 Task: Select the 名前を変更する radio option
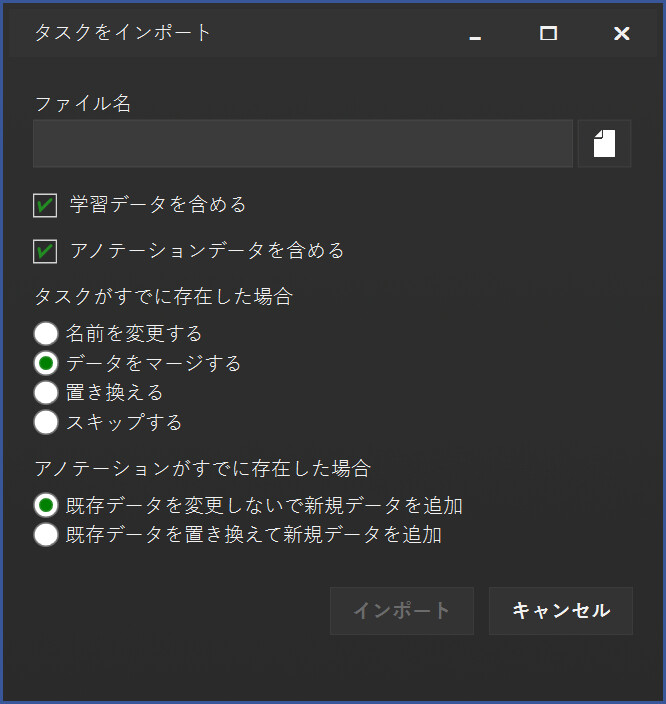[x=46, y=334]
